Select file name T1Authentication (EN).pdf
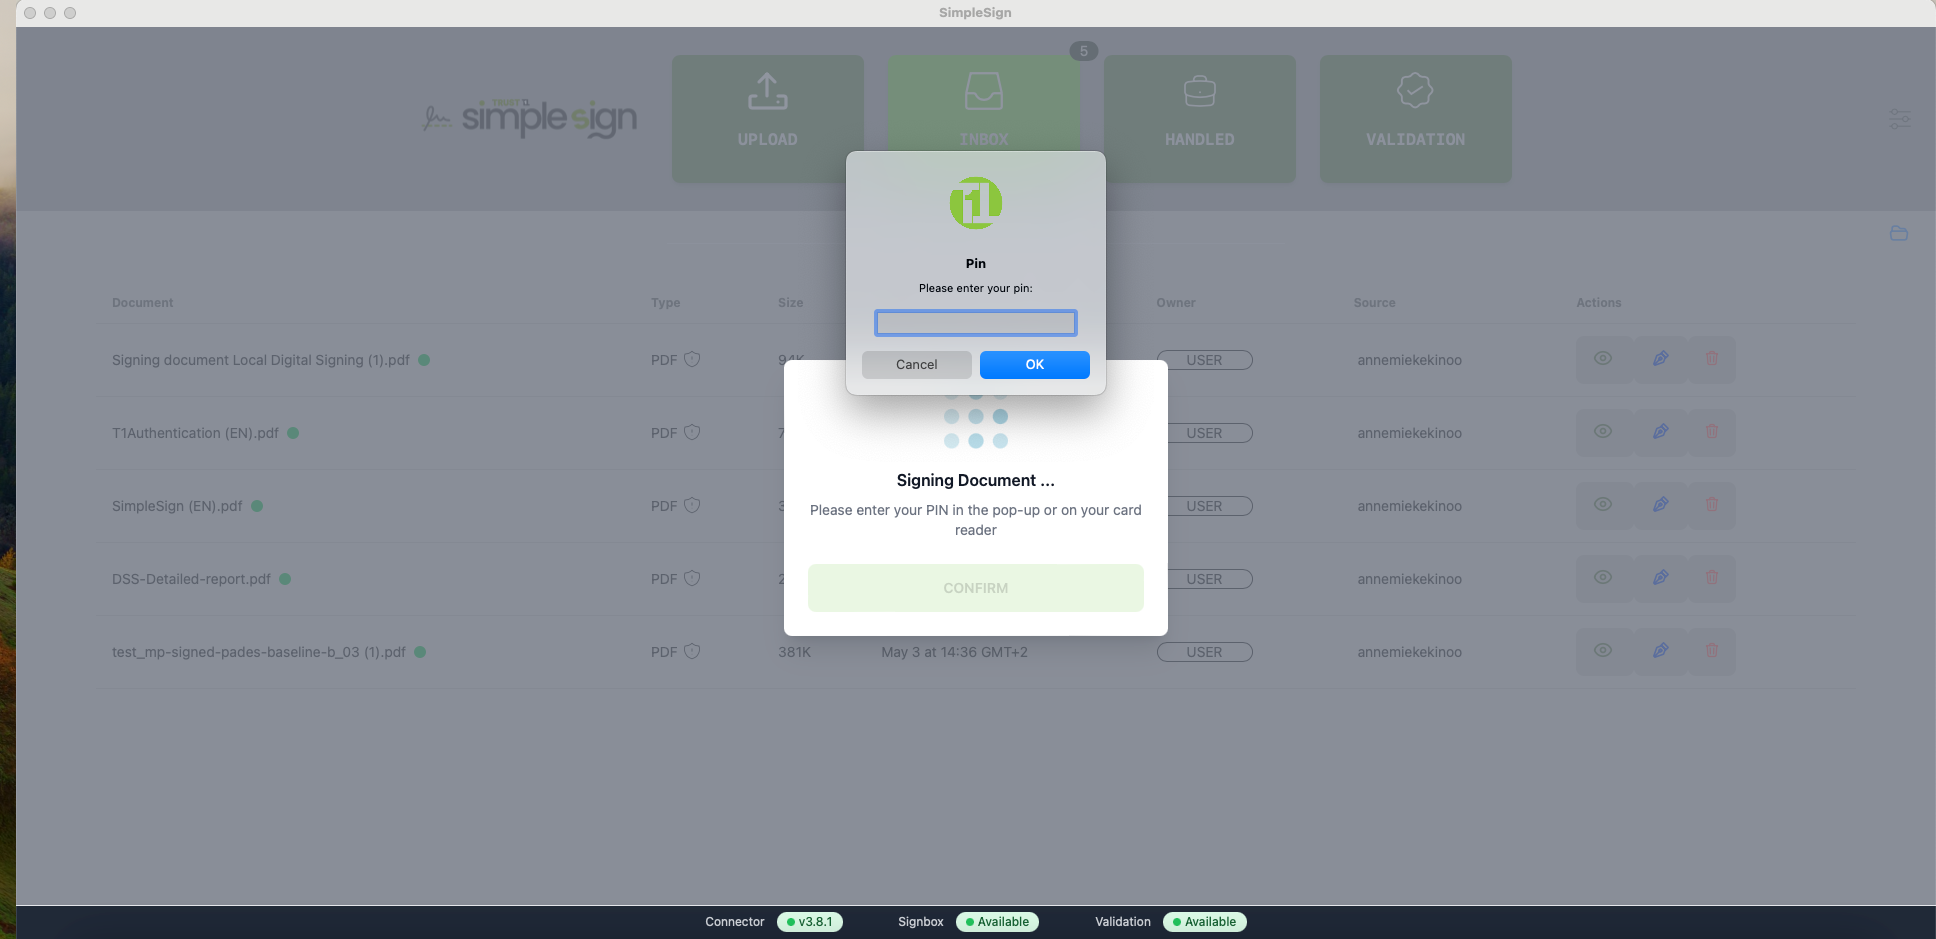1936x939 pixels. [x=195, y=433]
